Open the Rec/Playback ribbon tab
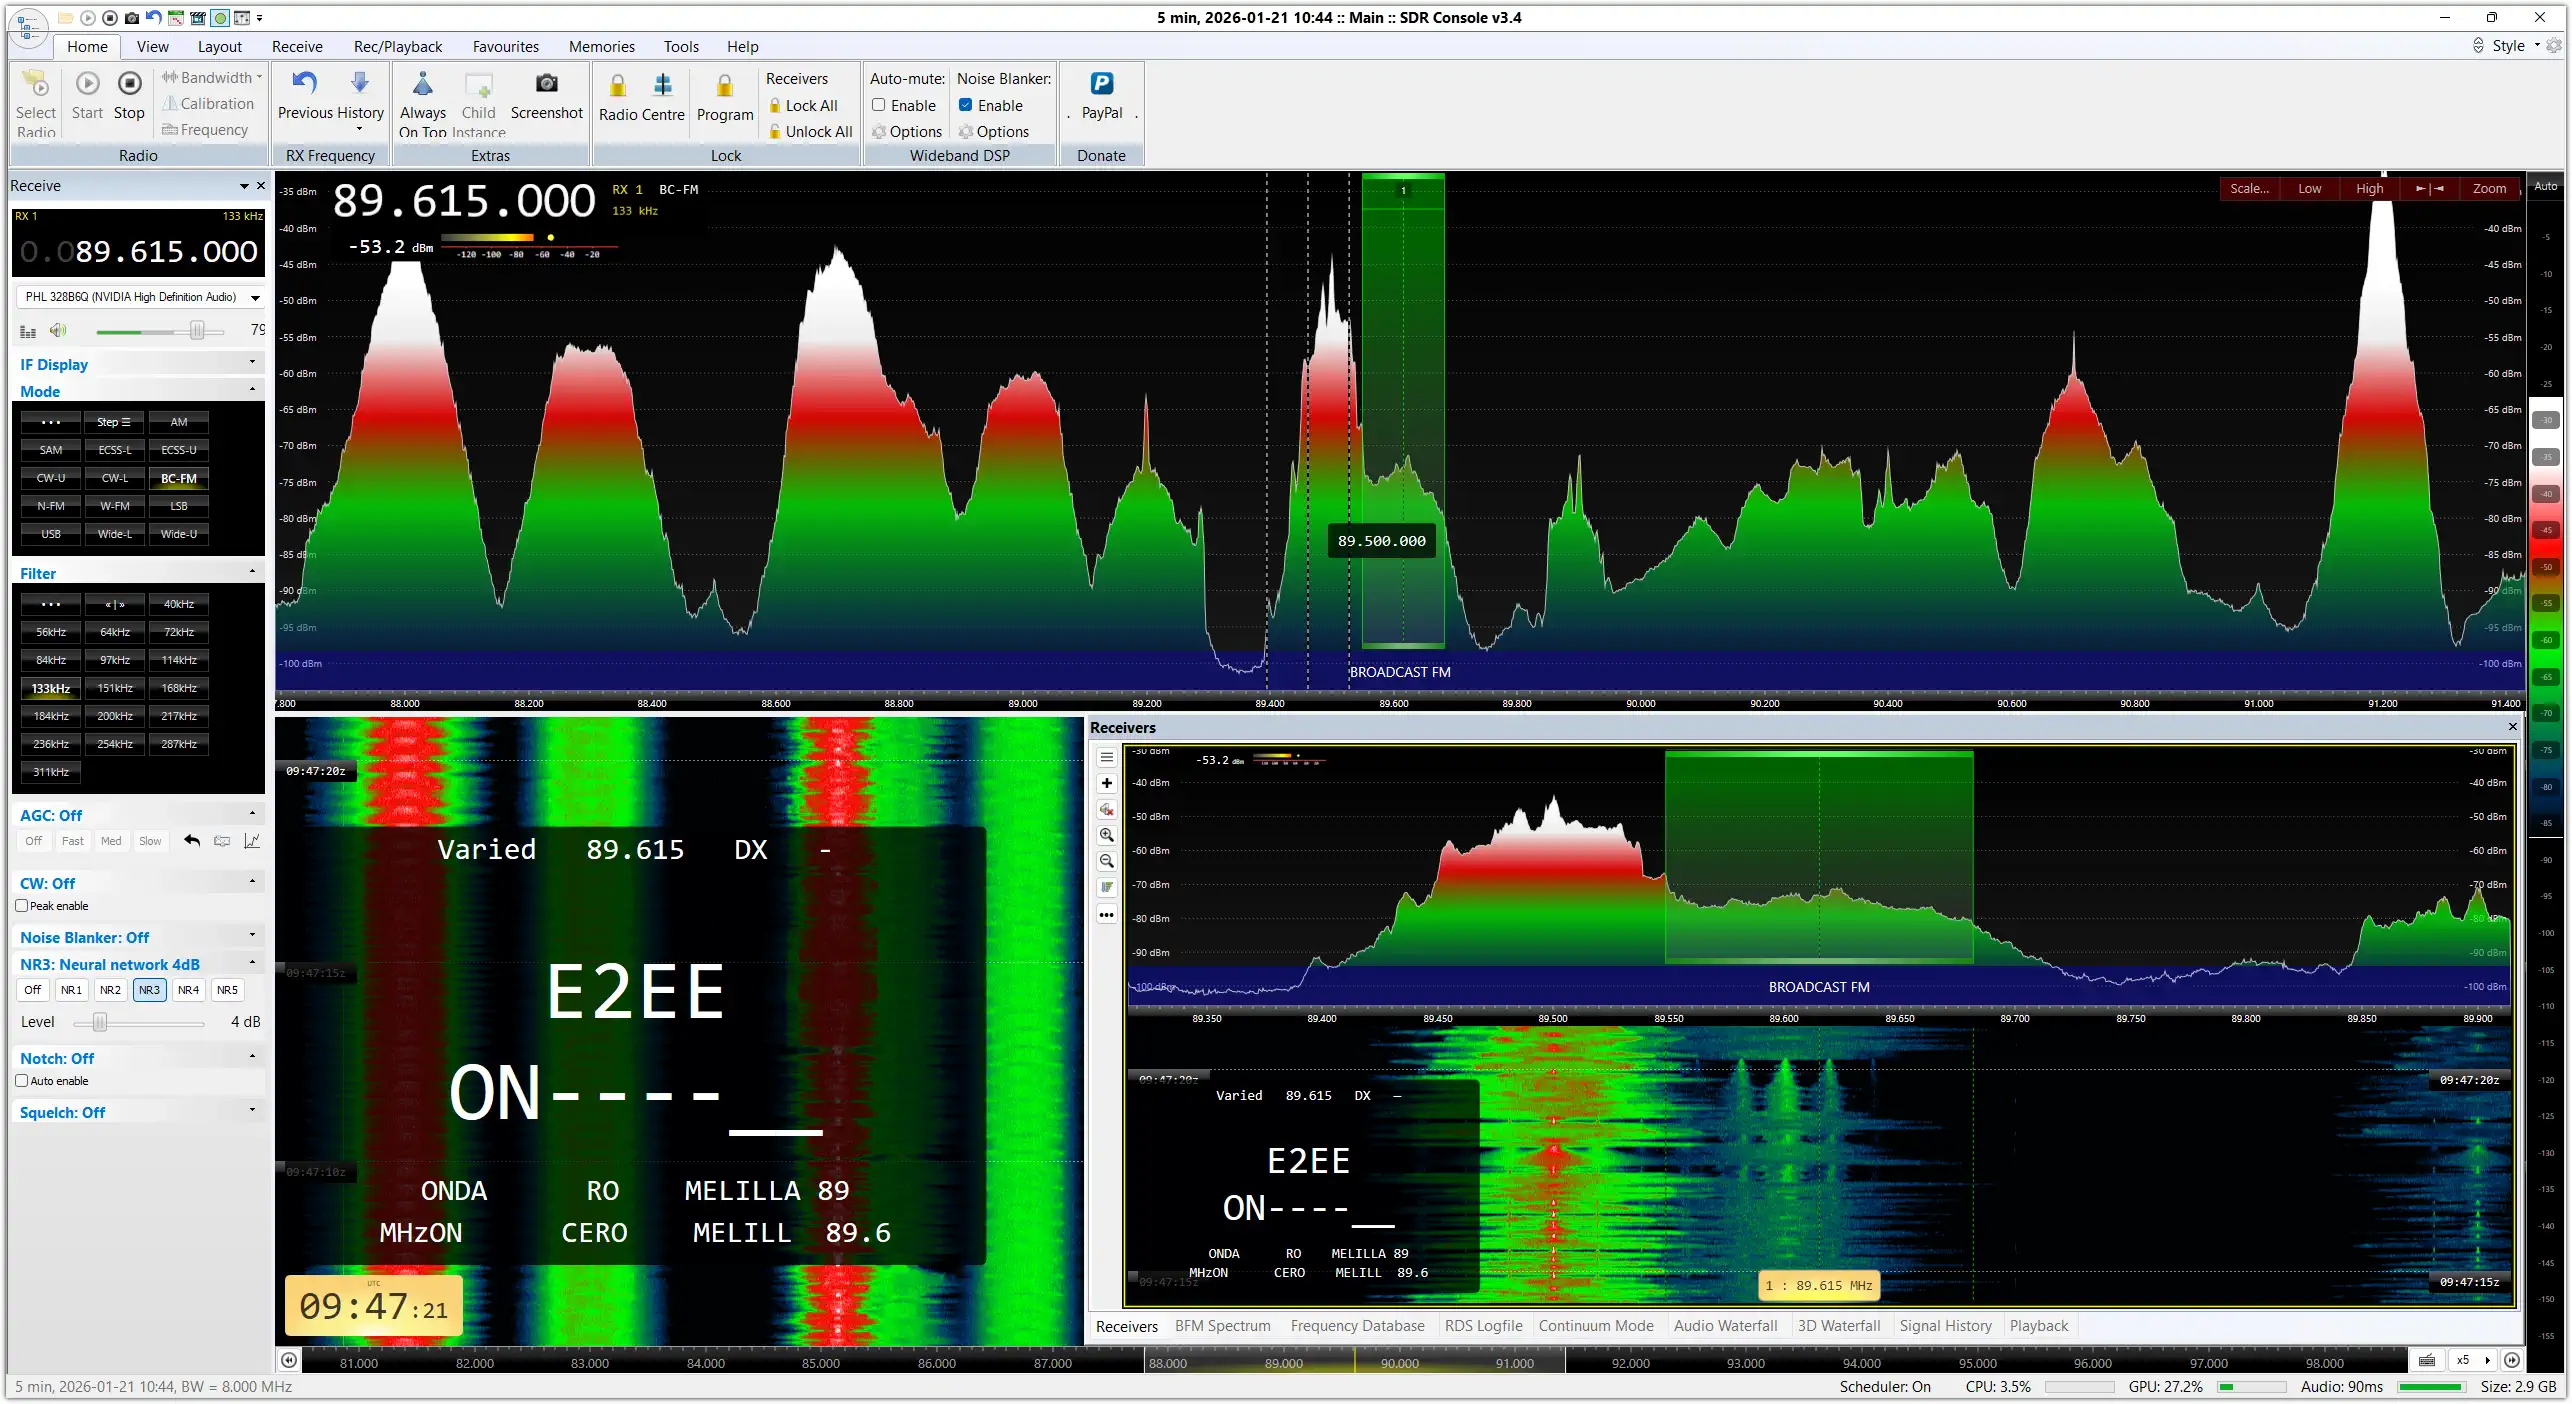The height and width of the screenshot is (1404, 2572). tap(397, 46)
